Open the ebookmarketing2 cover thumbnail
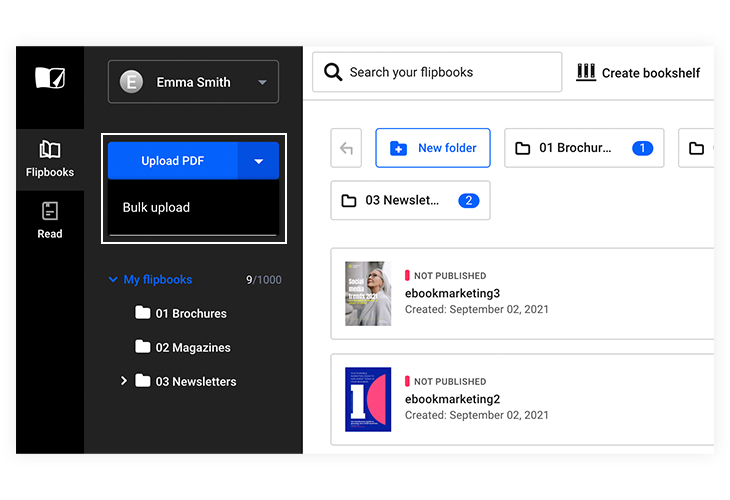 [x=368, y=399]
